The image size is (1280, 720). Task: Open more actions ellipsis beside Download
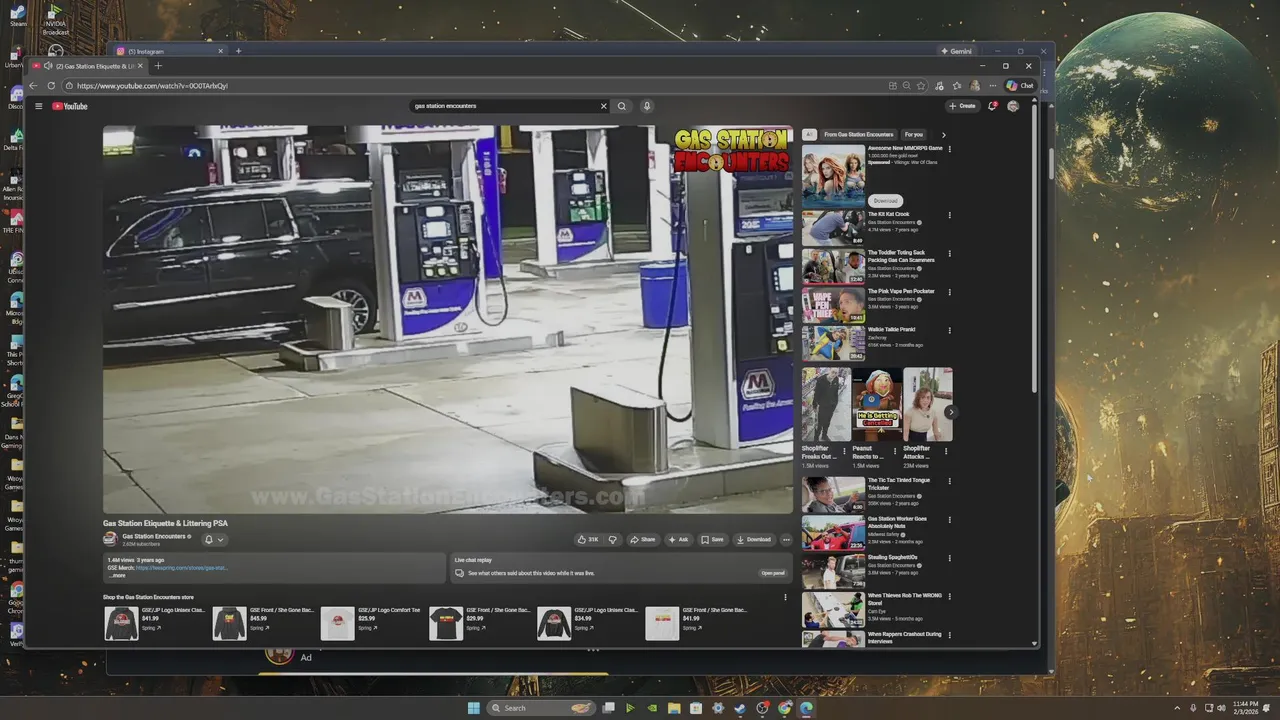pos(786,539)
